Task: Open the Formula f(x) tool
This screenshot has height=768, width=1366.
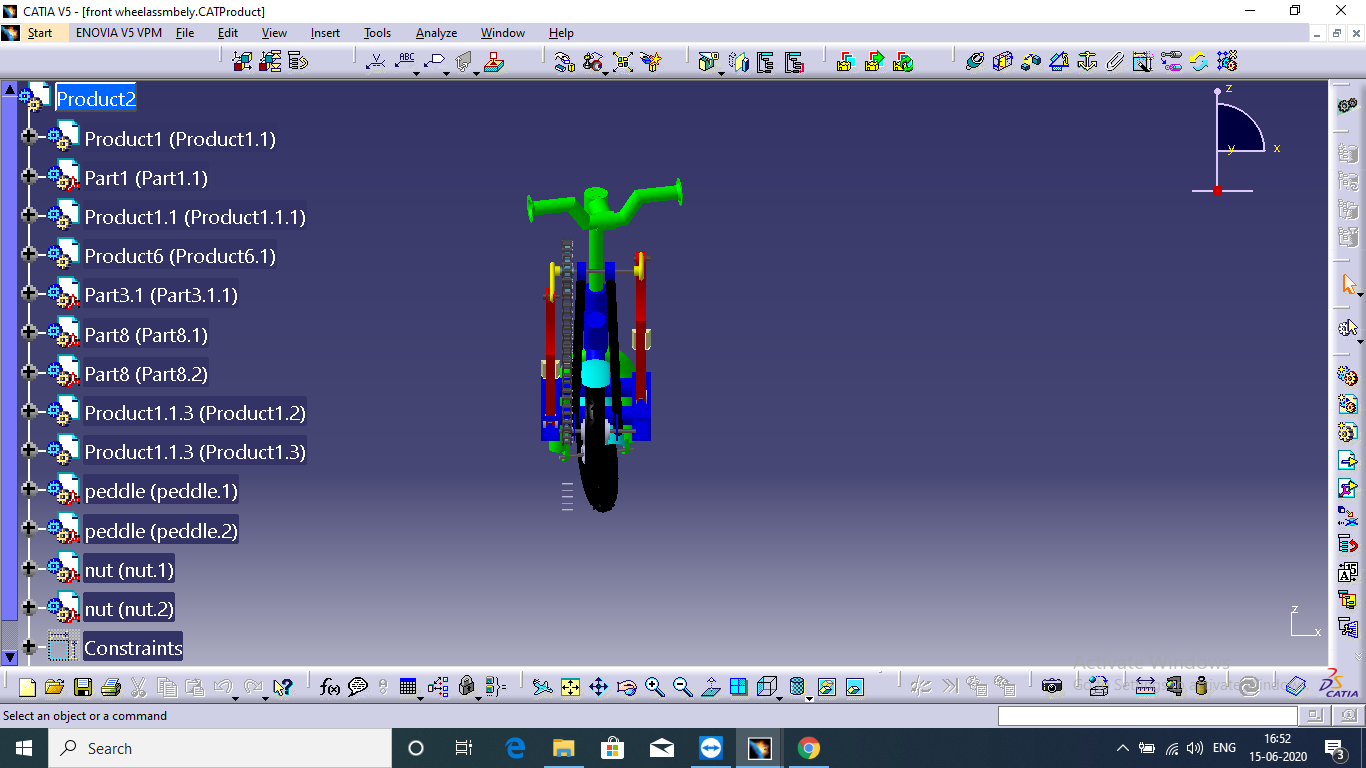Action: click(x=329, y=687)
